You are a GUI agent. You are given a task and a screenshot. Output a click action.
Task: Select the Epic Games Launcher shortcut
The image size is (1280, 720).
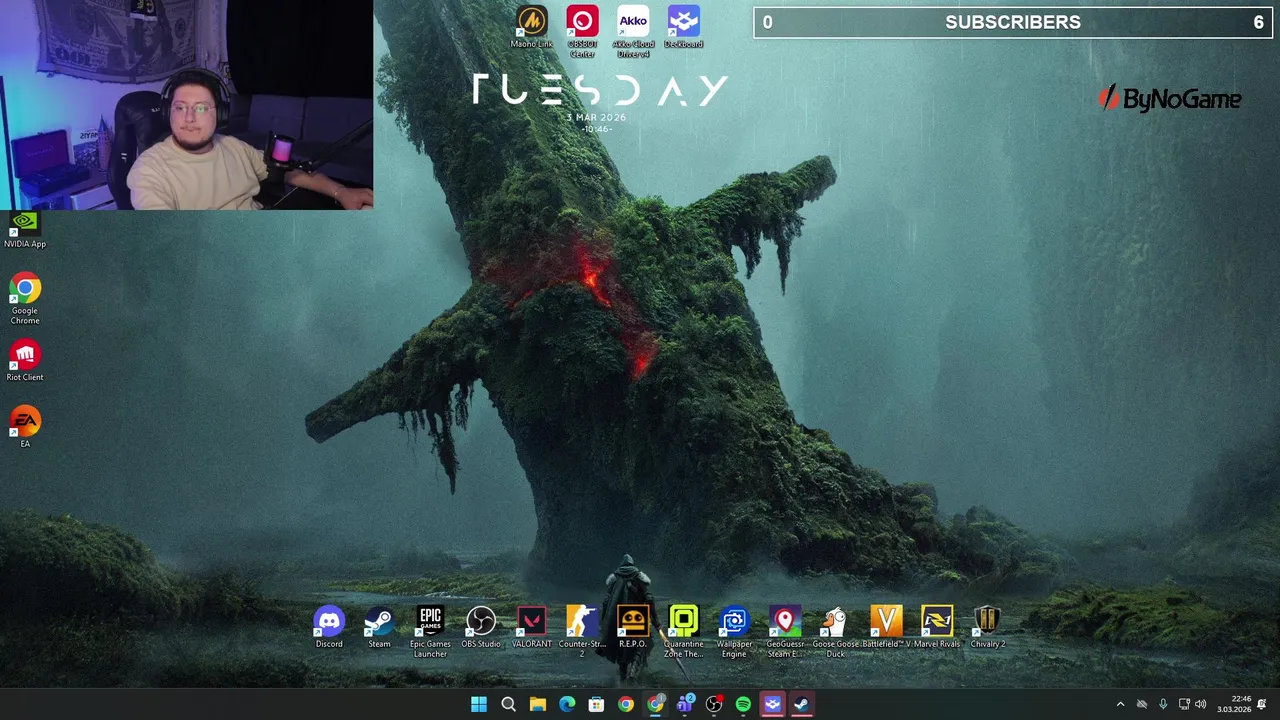click(x=430, y=632)
